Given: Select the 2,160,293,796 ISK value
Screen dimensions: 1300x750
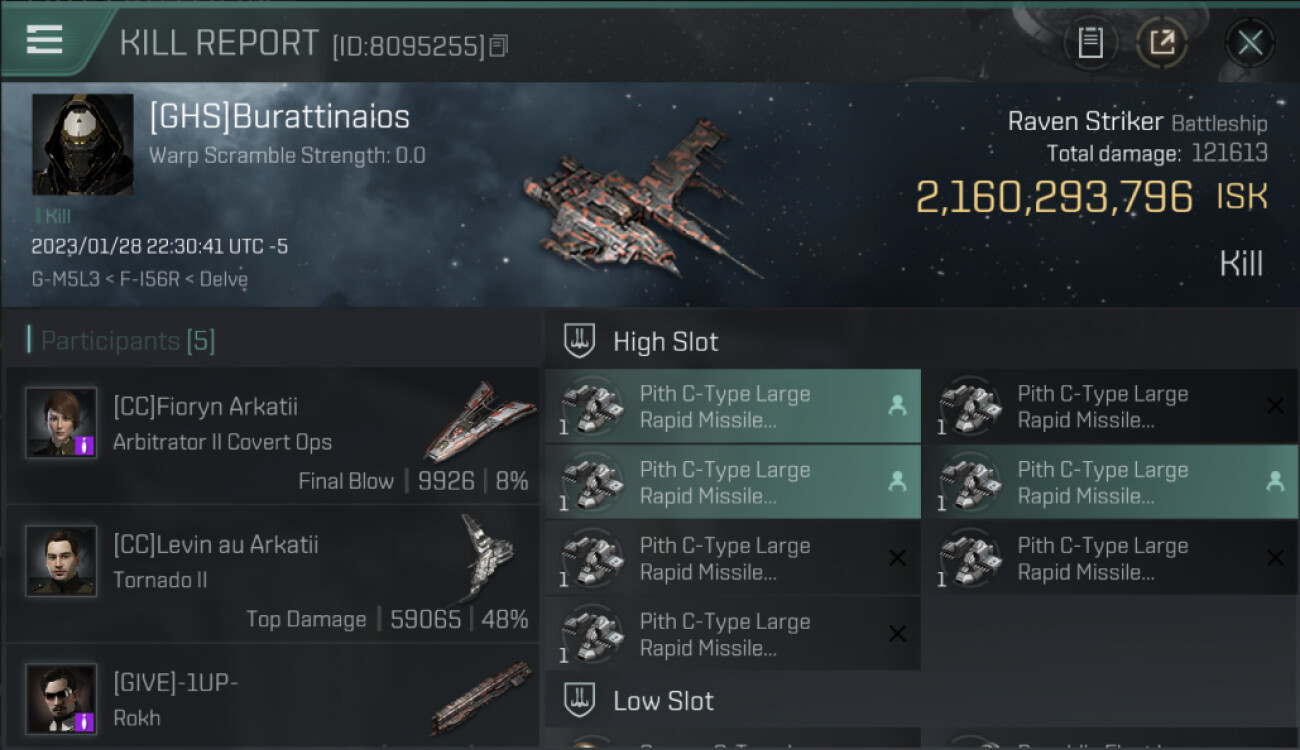Looking at the screenshot, I should click(1054, 197).
